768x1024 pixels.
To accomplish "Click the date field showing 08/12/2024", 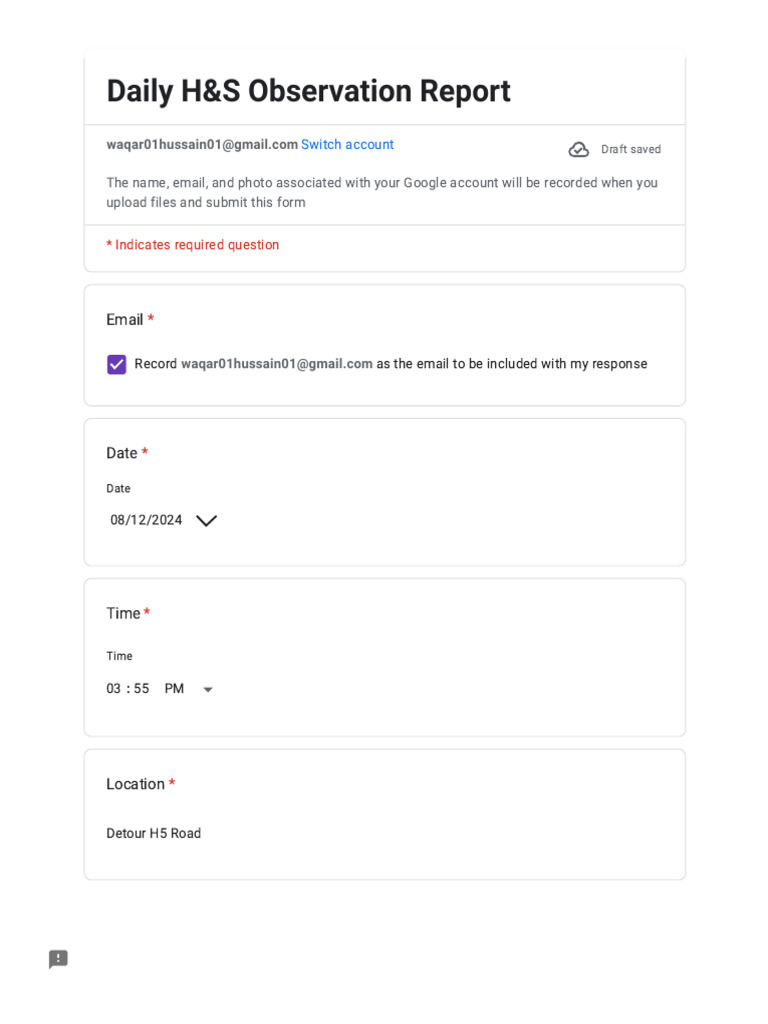I will pyautogui.click(x=146, y=520).
